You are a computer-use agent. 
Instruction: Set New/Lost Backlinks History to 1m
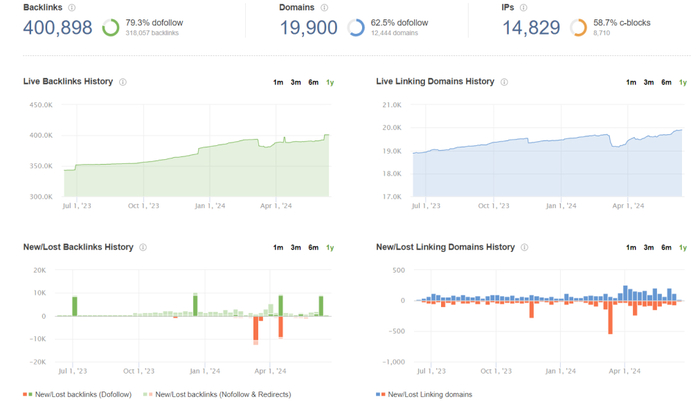coord(278,247)
